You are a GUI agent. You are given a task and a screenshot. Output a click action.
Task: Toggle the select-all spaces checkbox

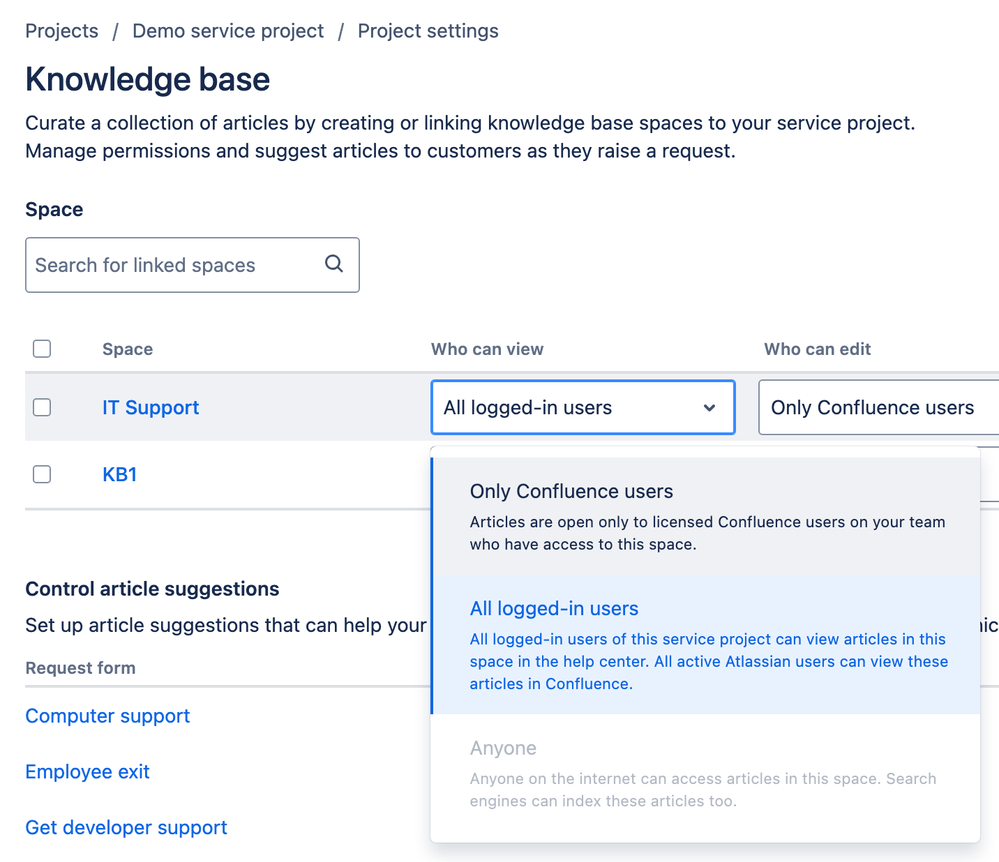(42, 348)
